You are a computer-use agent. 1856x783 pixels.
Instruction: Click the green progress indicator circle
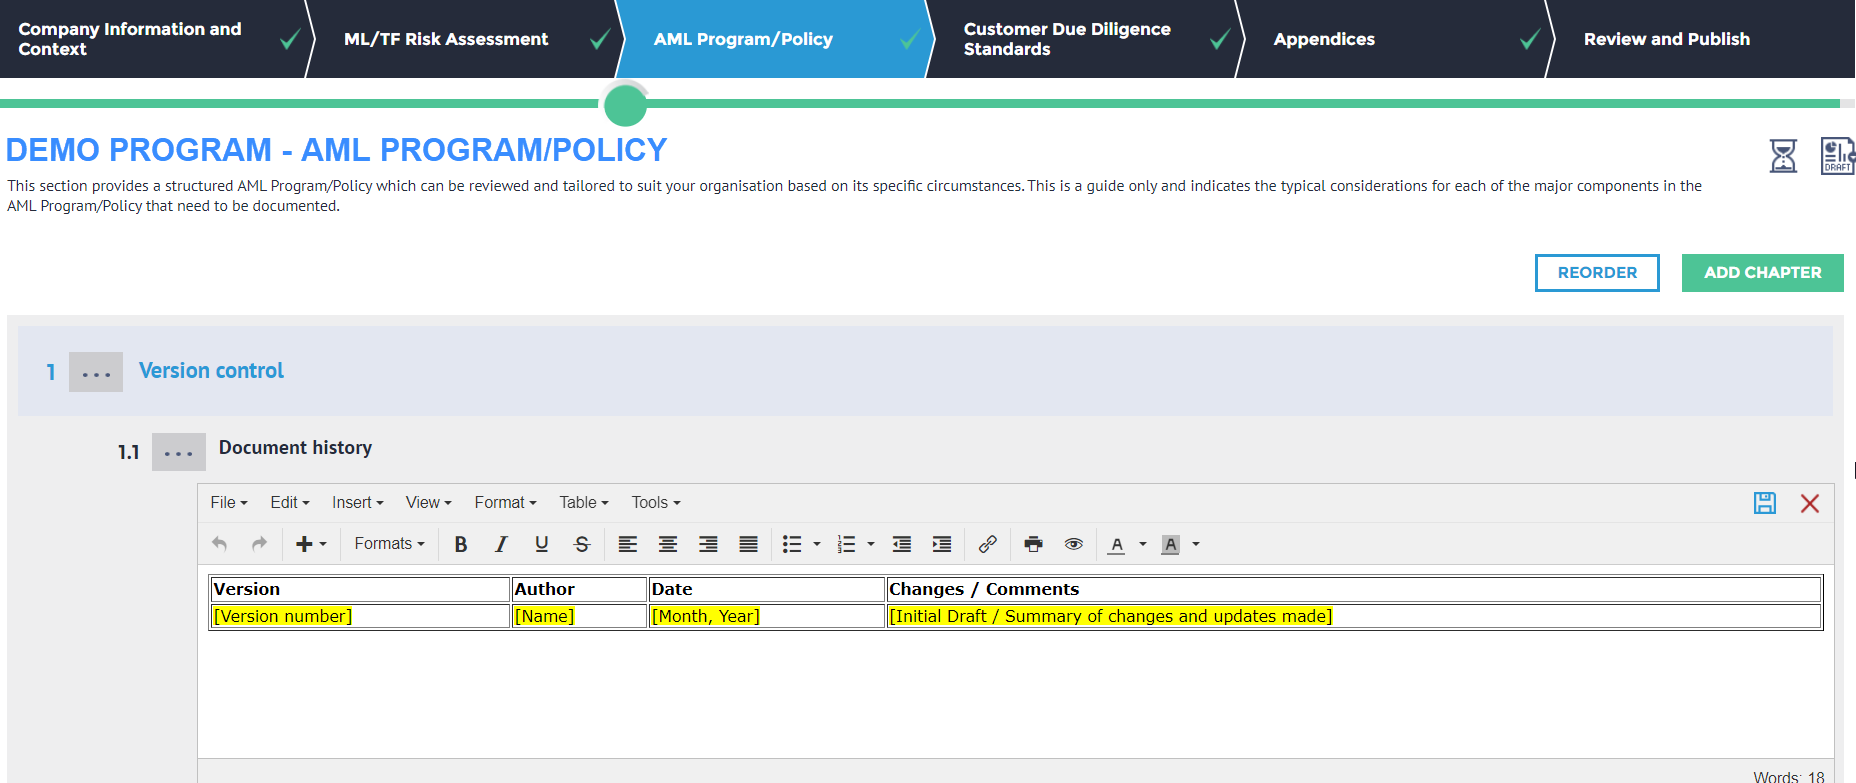click(626, 104)
